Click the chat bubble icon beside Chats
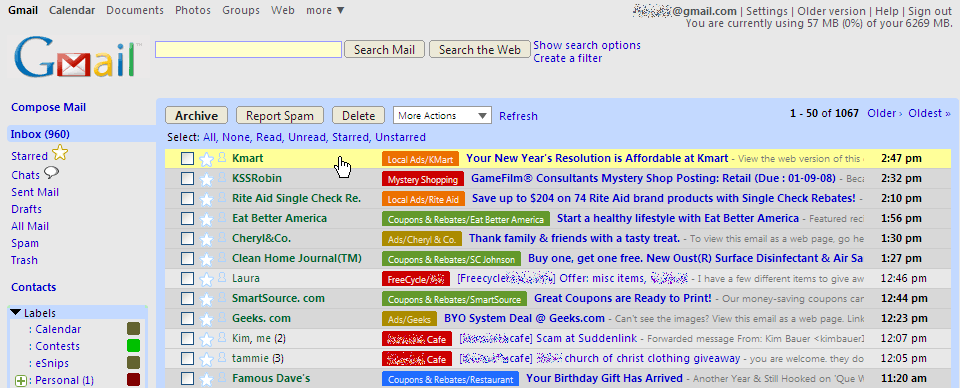The height and width of the screenshot is (388, 960). (x=52, y=174)
